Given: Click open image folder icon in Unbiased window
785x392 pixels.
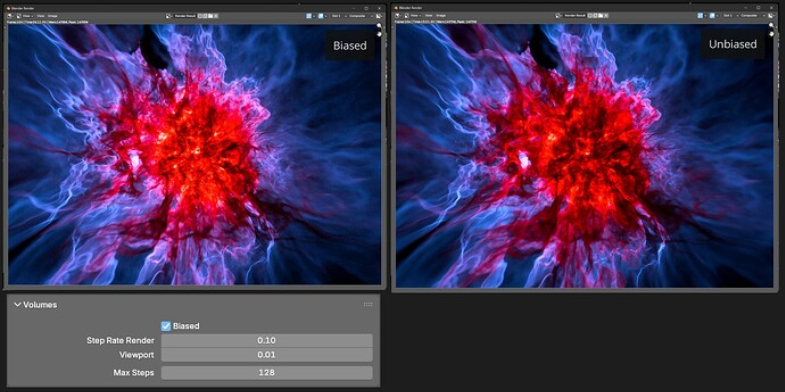Looking at the screenshot, I should pyautogui.click(x=600, y=16).
